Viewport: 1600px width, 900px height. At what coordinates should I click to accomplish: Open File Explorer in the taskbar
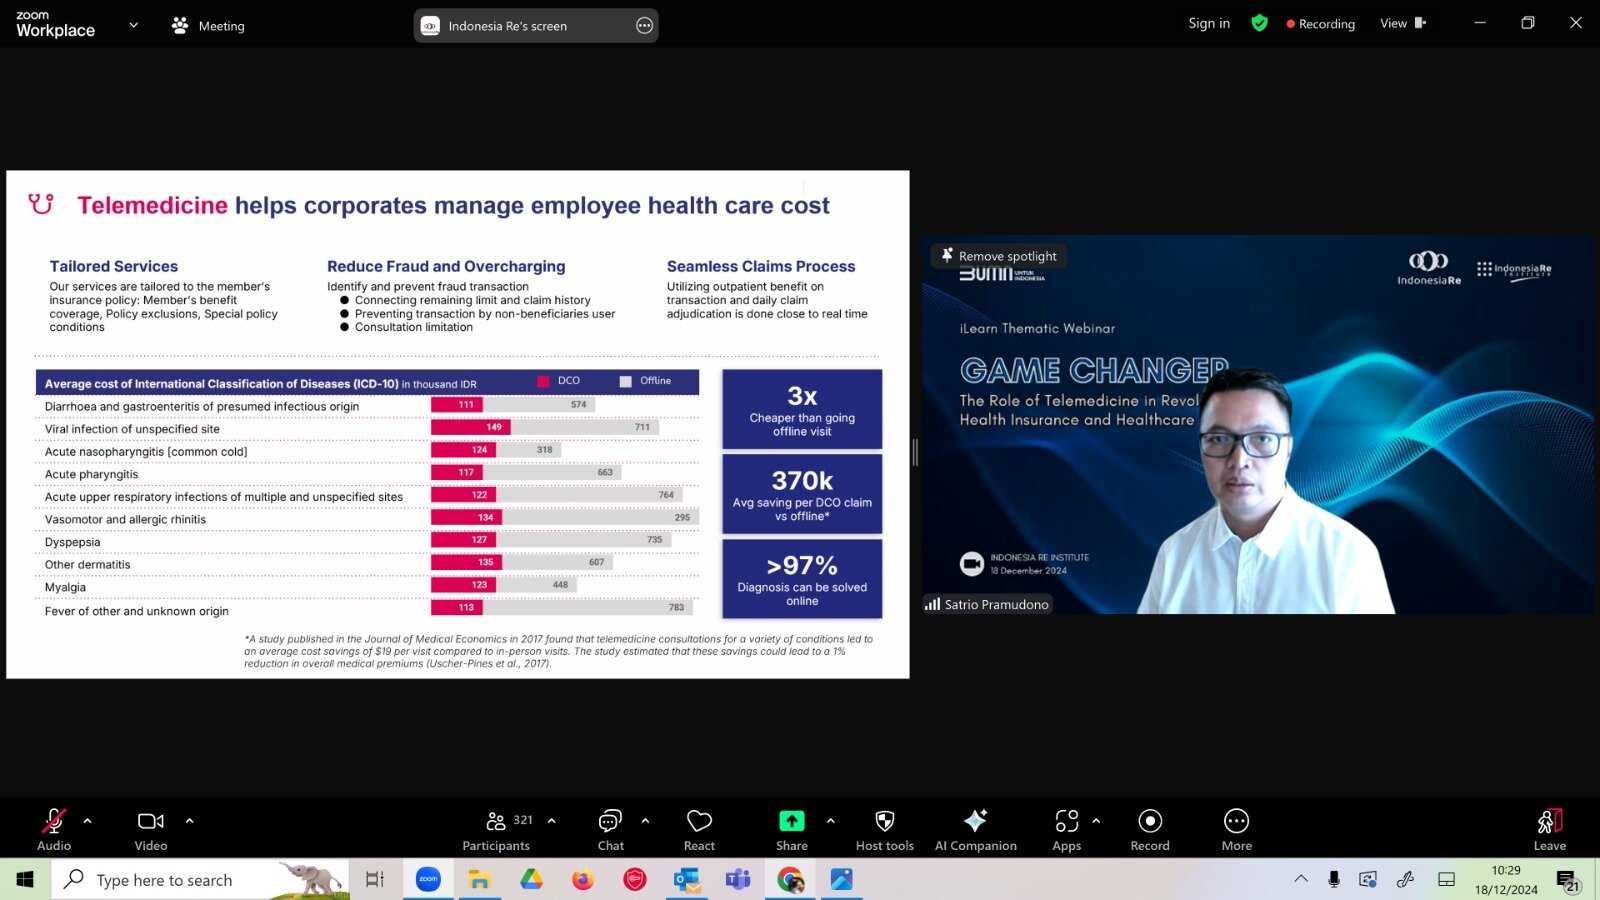coord(480,879)
